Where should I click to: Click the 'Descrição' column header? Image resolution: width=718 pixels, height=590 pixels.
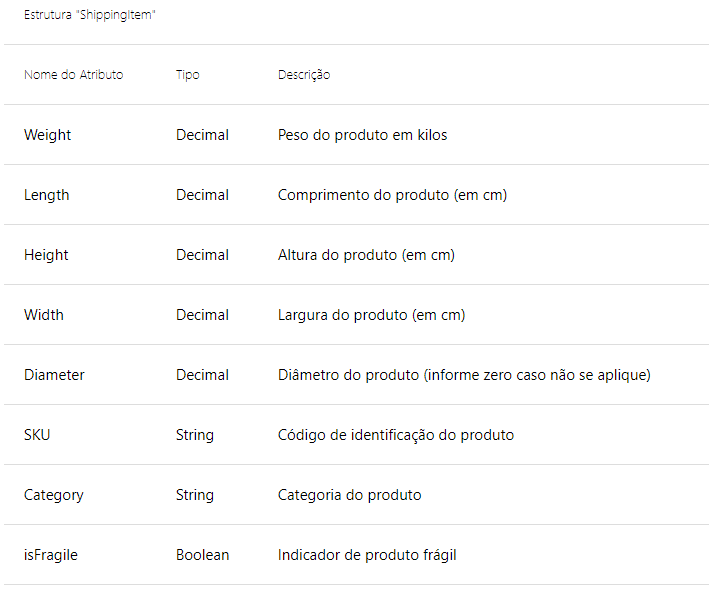304,75
